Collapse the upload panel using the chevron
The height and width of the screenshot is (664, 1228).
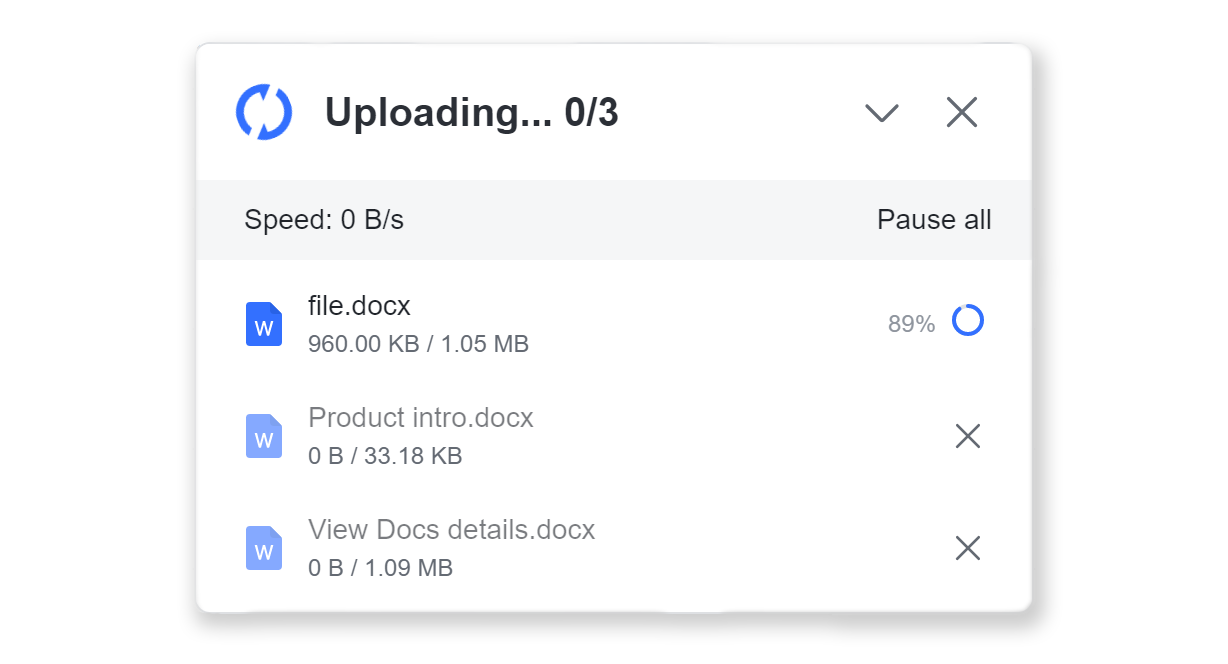(882, 113)
